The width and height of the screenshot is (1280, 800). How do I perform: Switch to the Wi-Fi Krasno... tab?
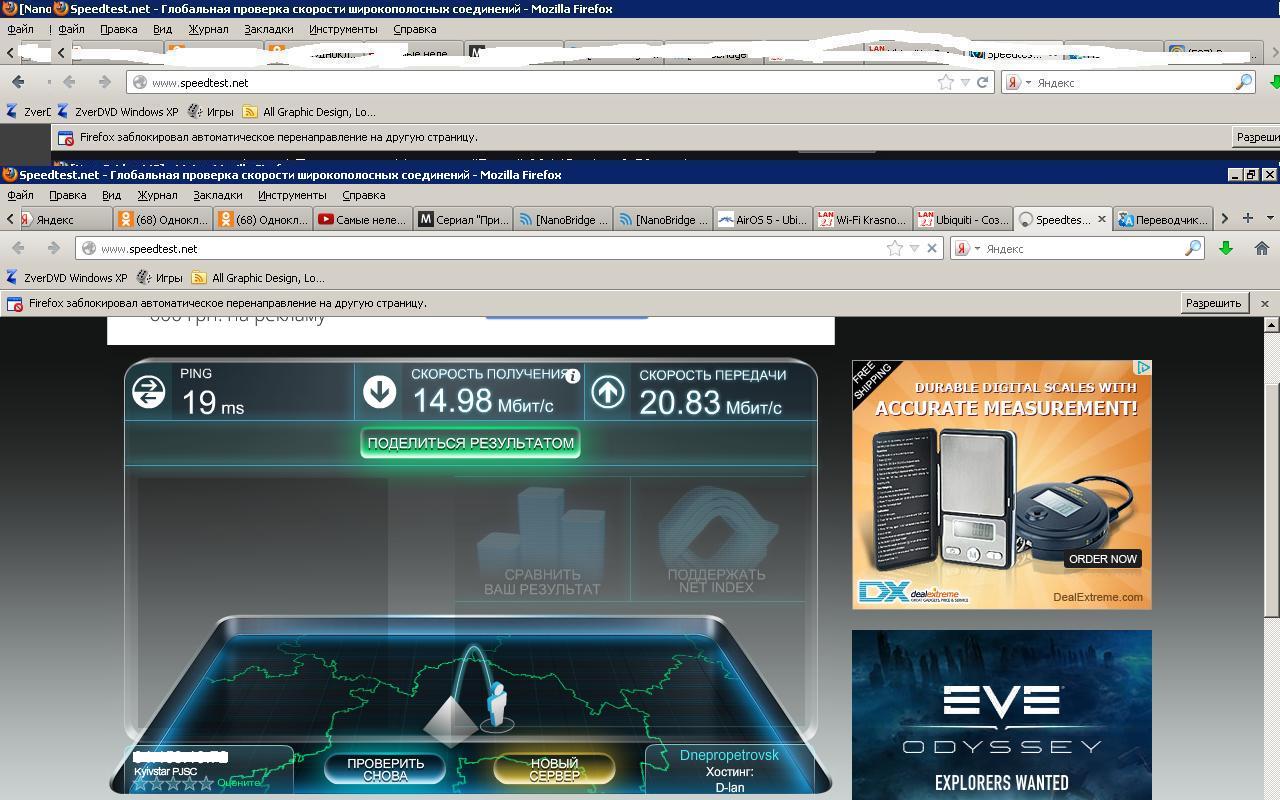tap(862, 219)
